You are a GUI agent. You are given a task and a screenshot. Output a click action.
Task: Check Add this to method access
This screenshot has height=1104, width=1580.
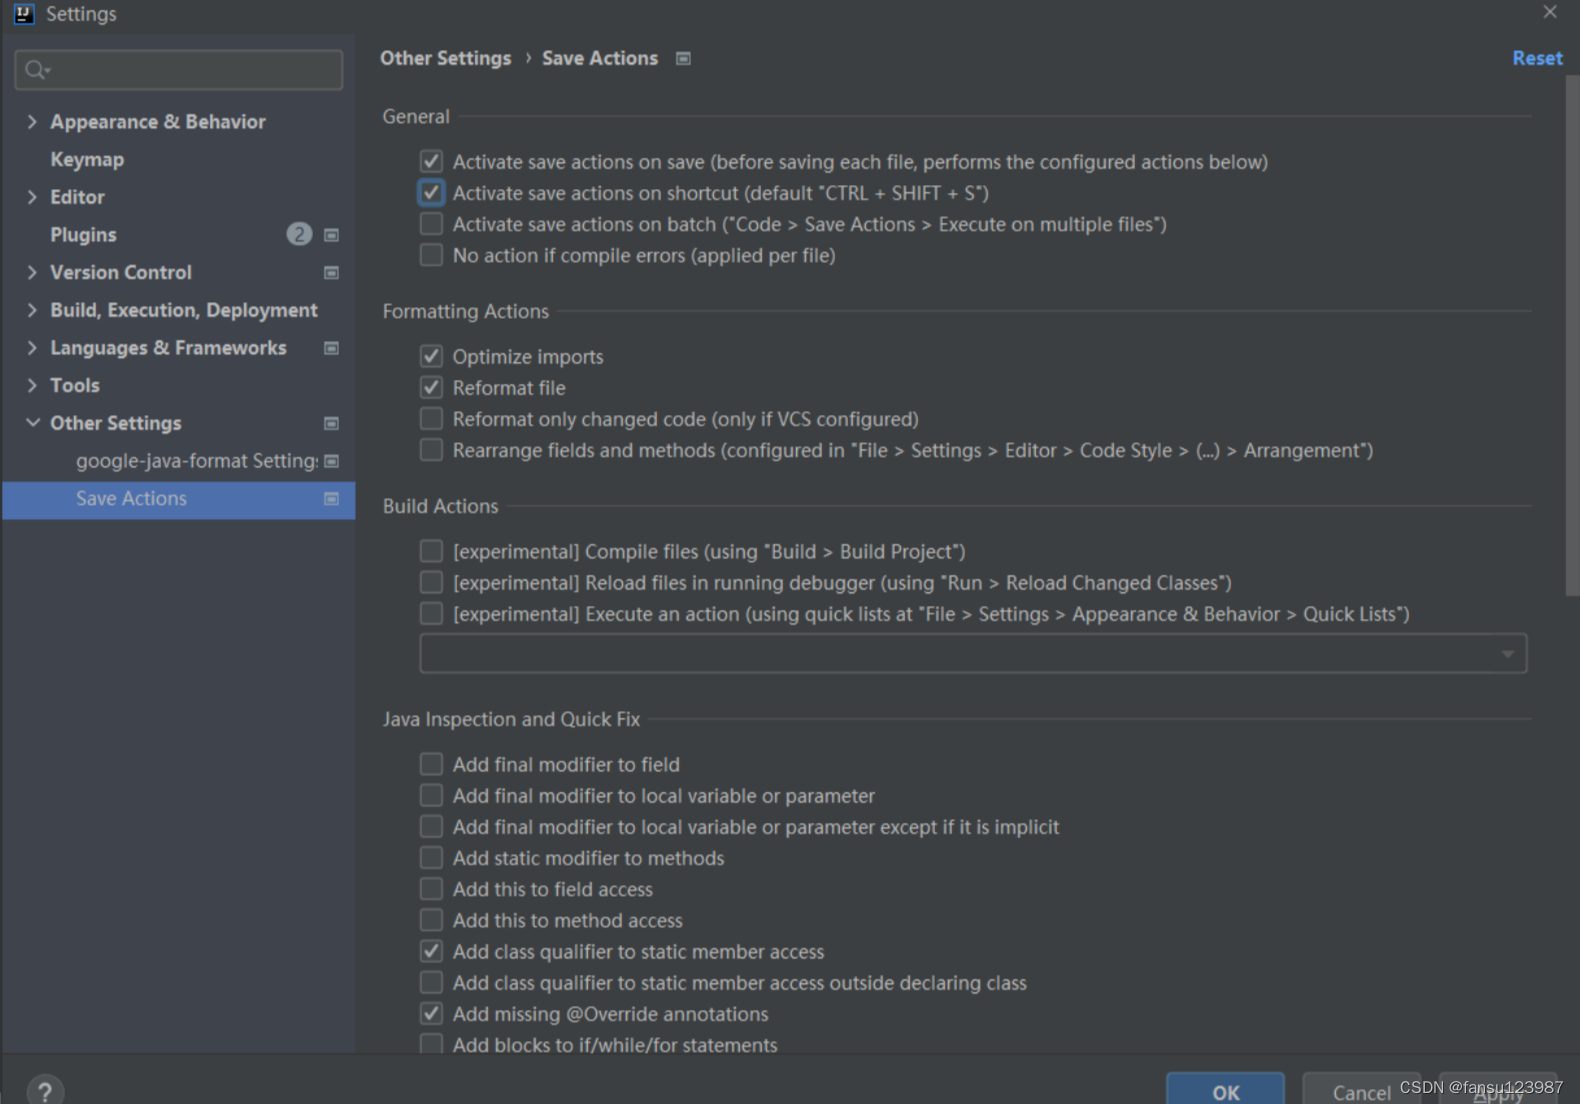(431, 919)
